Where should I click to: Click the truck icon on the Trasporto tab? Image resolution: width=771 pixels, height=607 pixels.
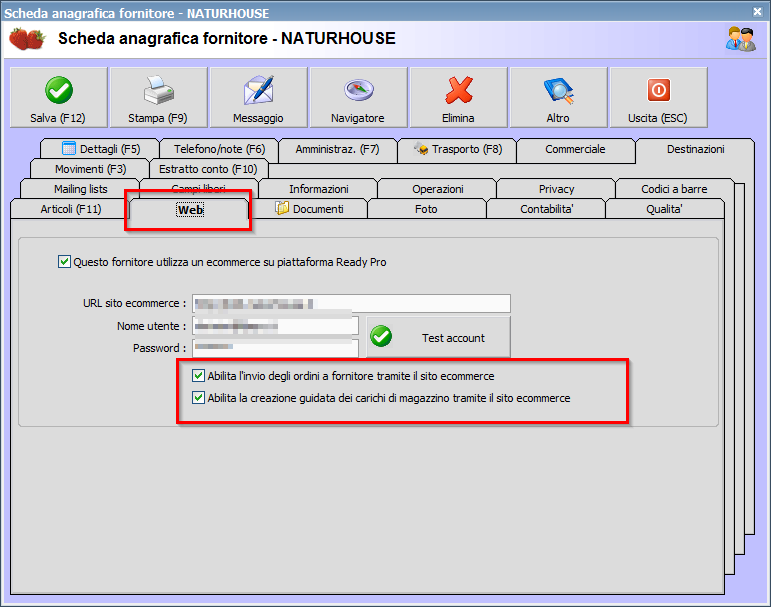tap(420, 148)
